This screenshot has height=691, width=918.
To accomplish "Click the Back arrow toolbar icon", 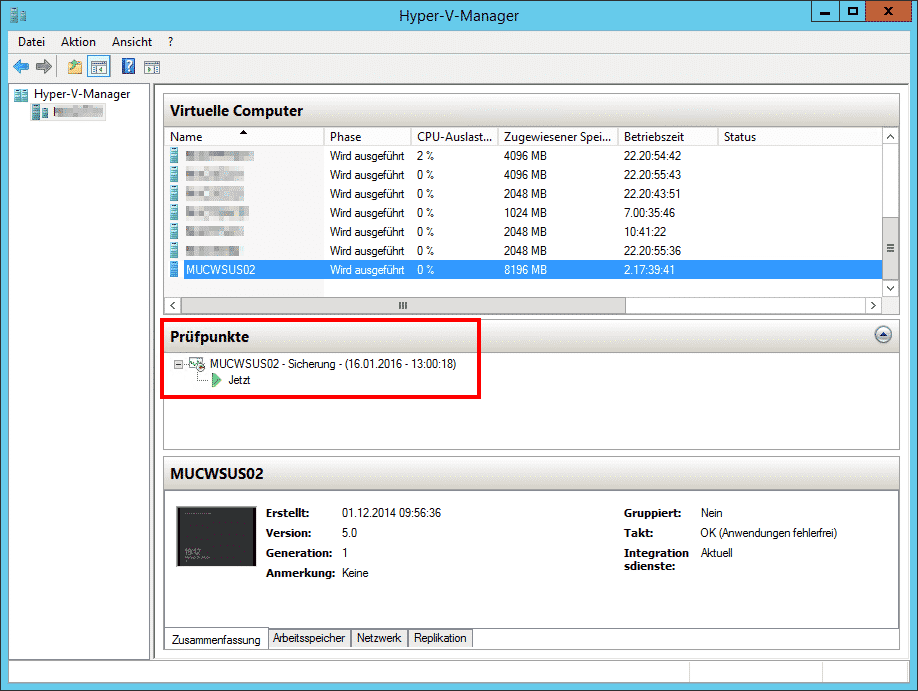I will [x=21, y=67].
